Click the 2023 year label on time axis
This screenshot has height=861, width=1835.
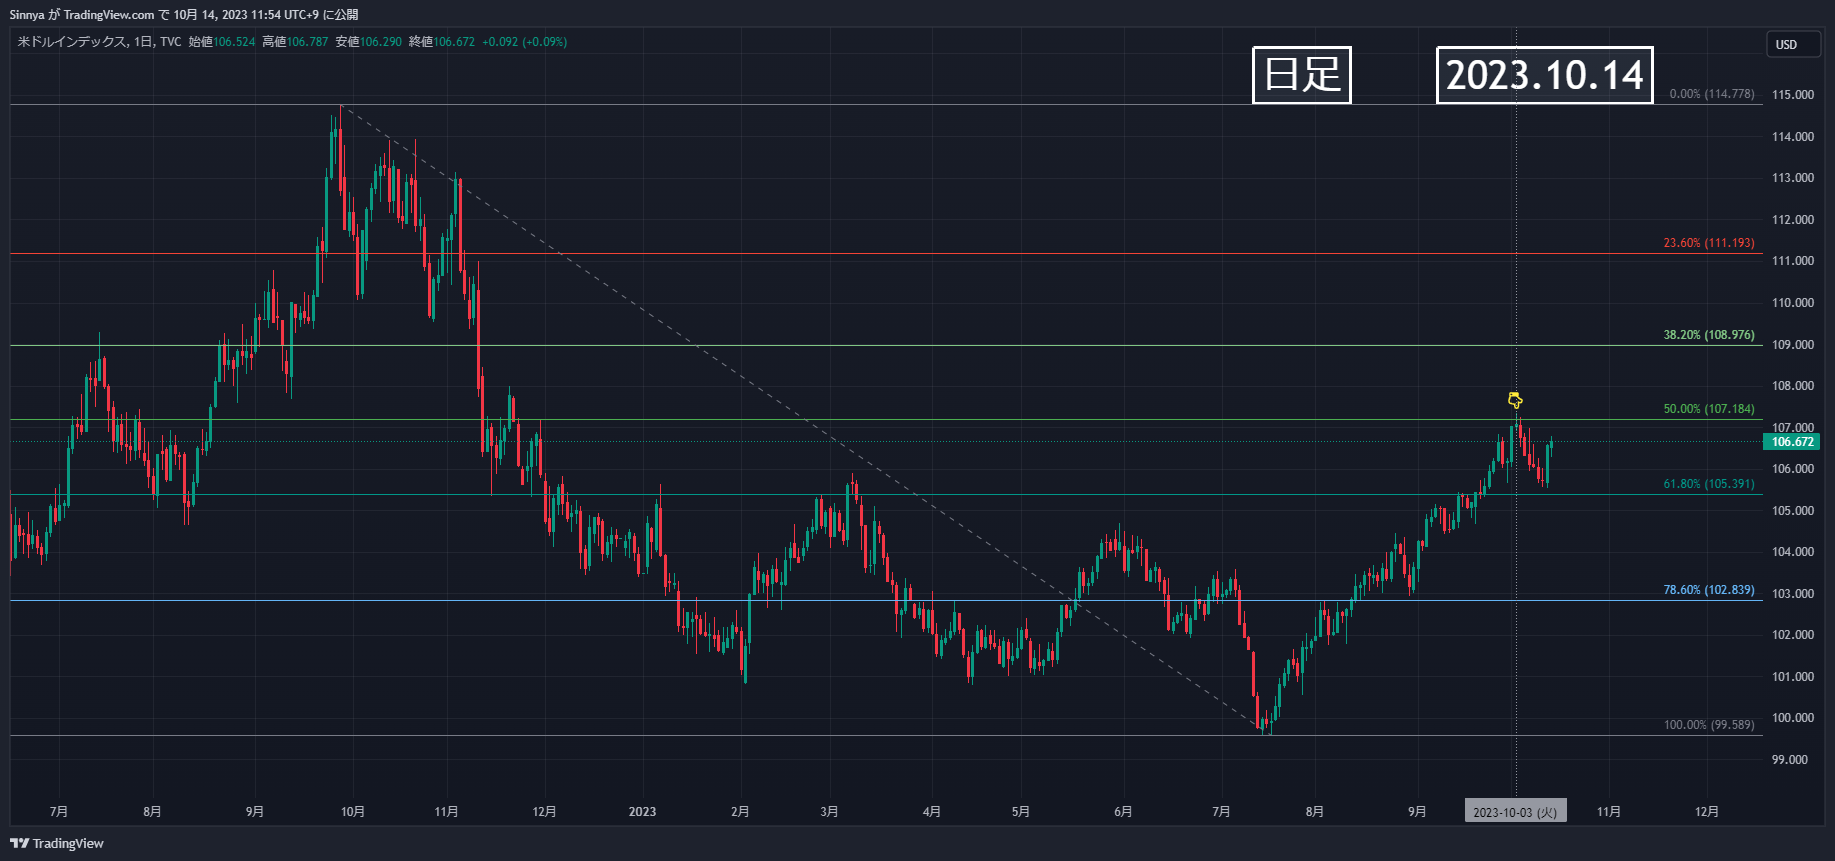click(x=642, y=812)
